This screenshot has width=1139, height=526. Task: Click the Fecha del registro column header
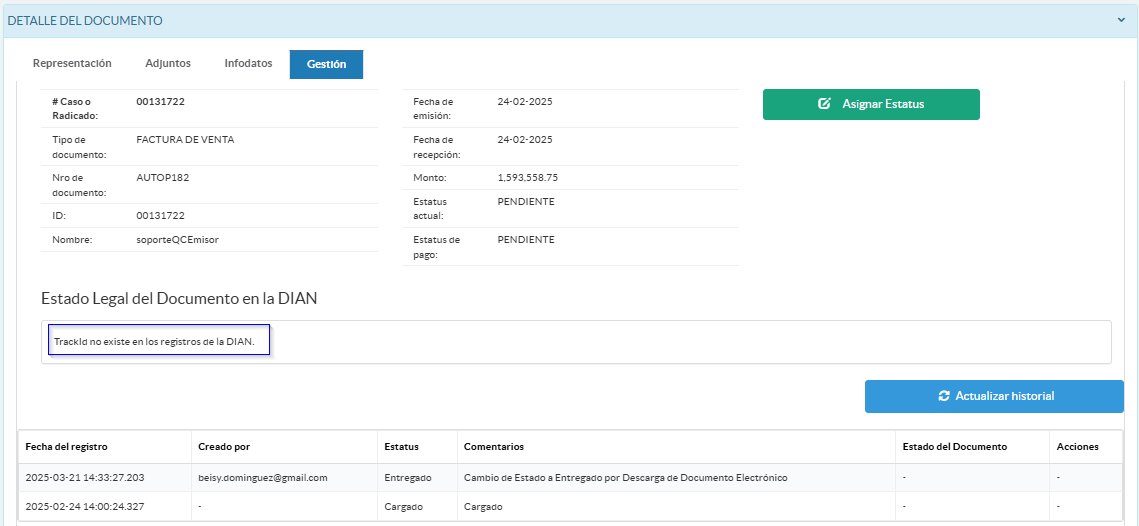tap(66, 446)
